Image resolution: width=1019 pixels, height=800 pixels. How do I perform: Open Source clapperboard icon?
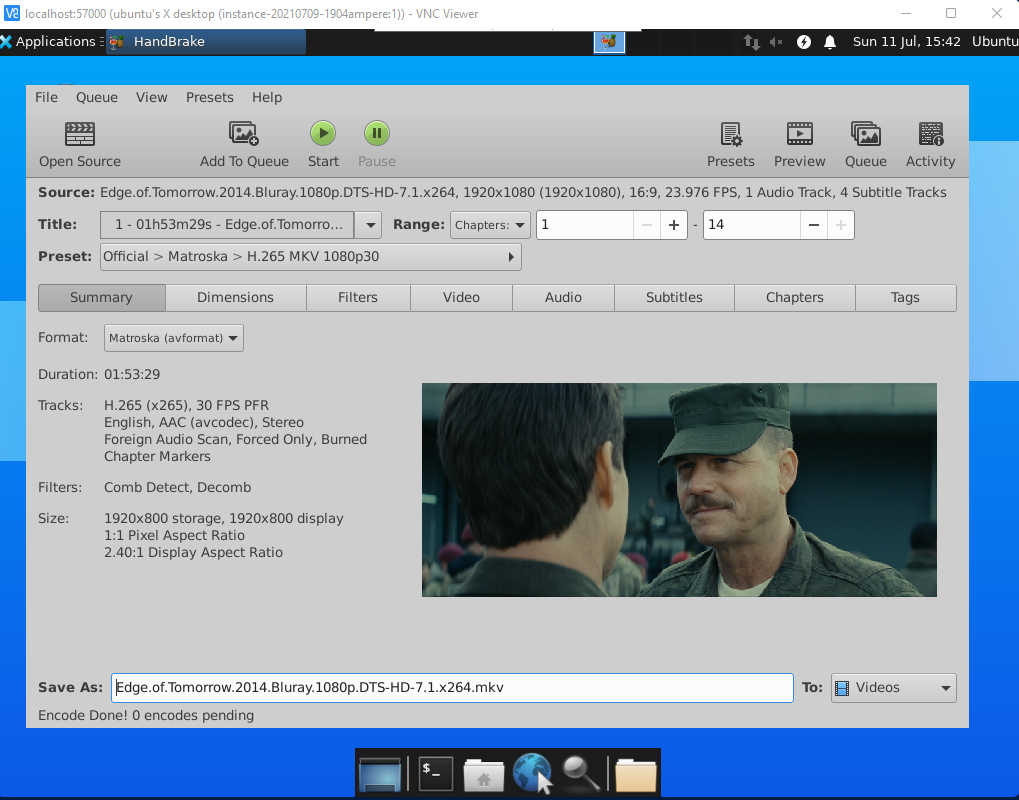coord(80,134)
